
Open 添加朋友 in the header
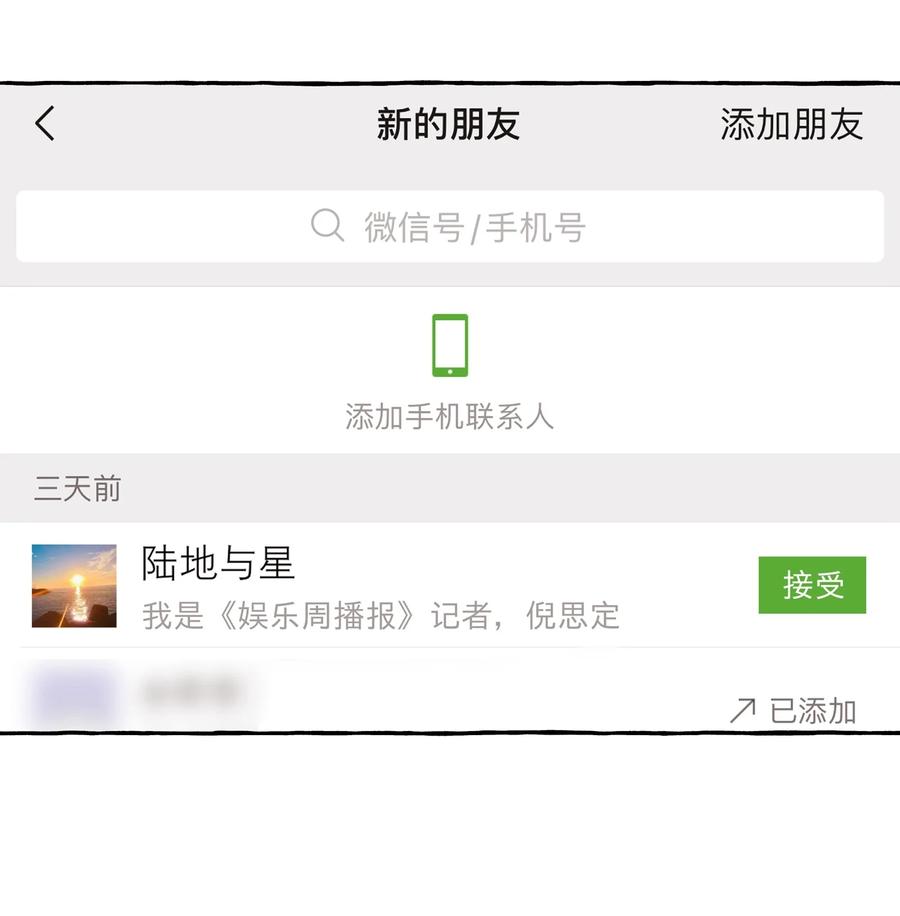(791, 124)
